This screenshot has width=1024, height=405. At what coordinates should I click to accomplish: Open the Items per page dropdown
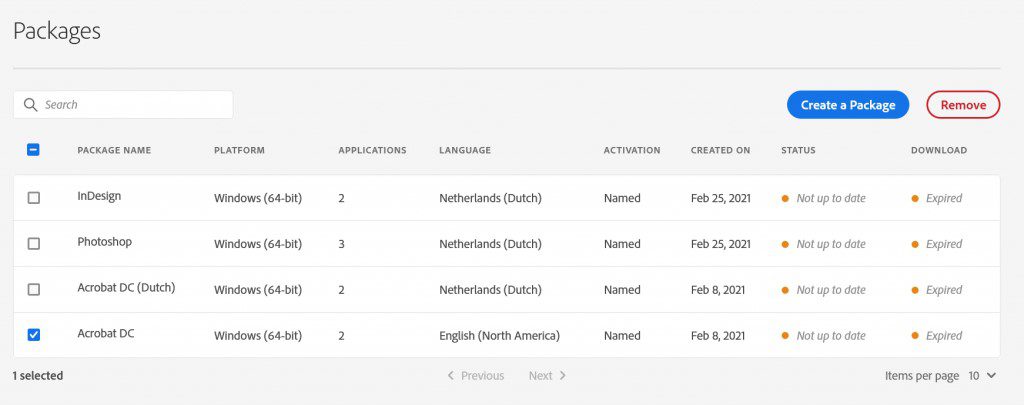[x=981, y=376]
